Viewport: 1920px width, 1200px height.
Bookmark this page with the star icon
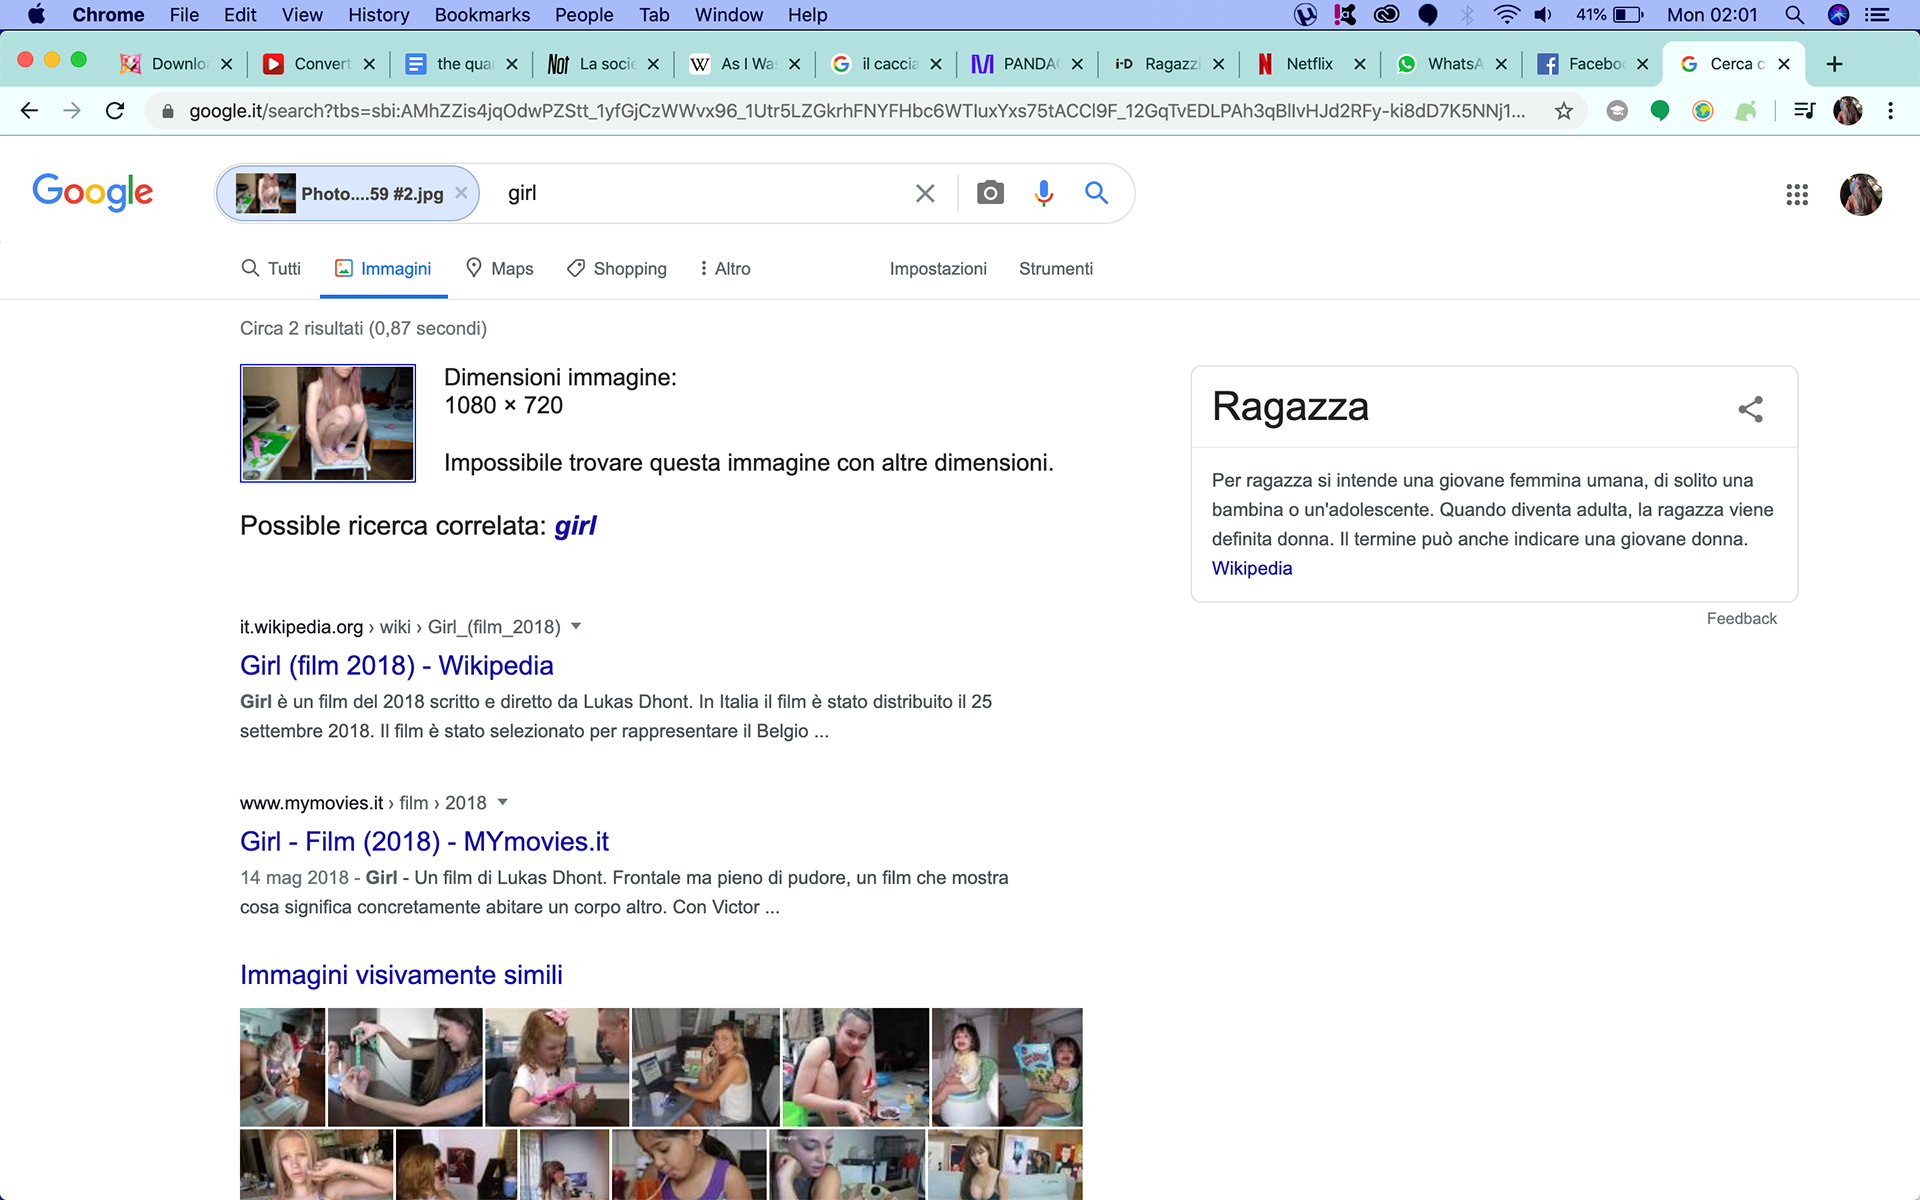click(1564, 111)
